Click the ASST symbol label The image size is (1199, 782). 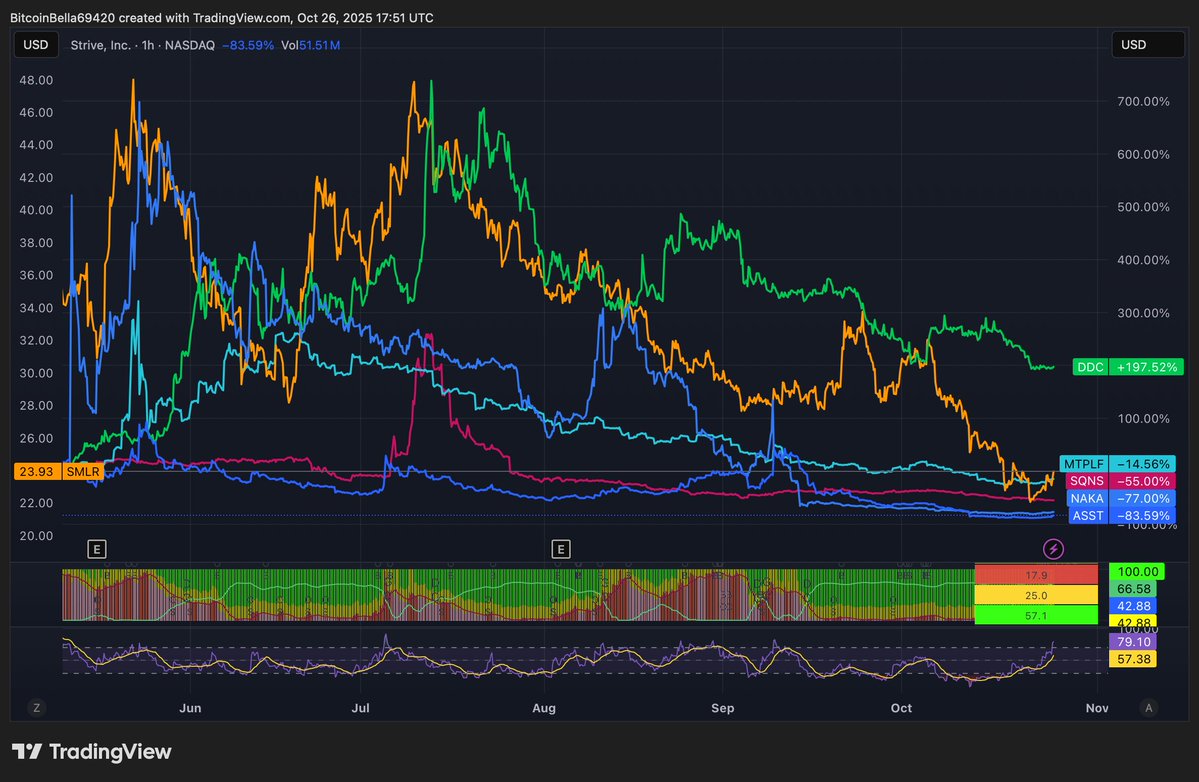(x=1087, y=515)
